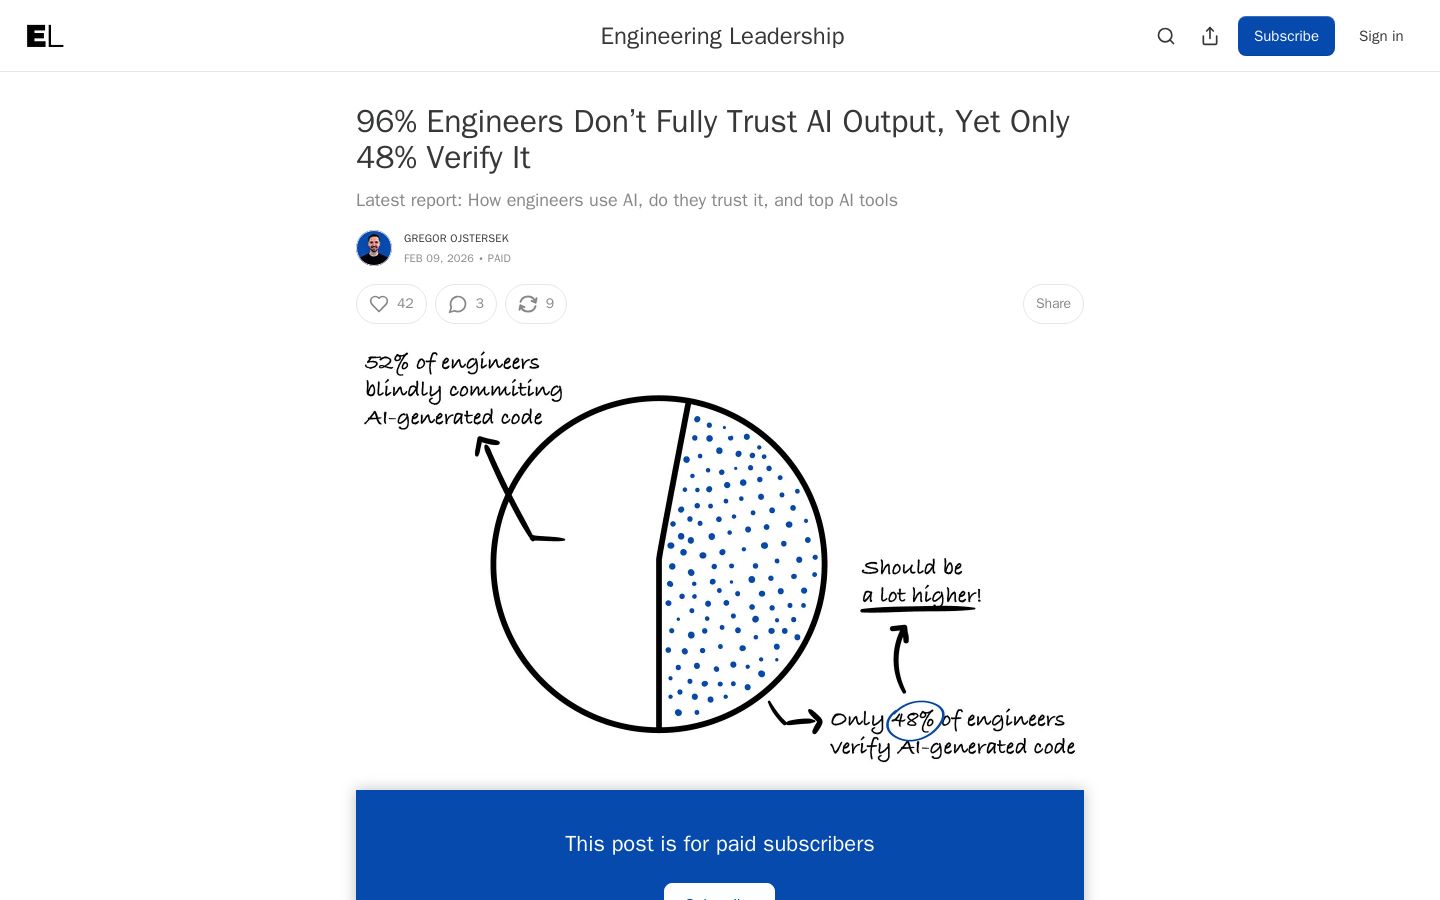Click the like count 42
Image resolution: width=1440 pixels, height=900 pixels.
coord(405,304)
